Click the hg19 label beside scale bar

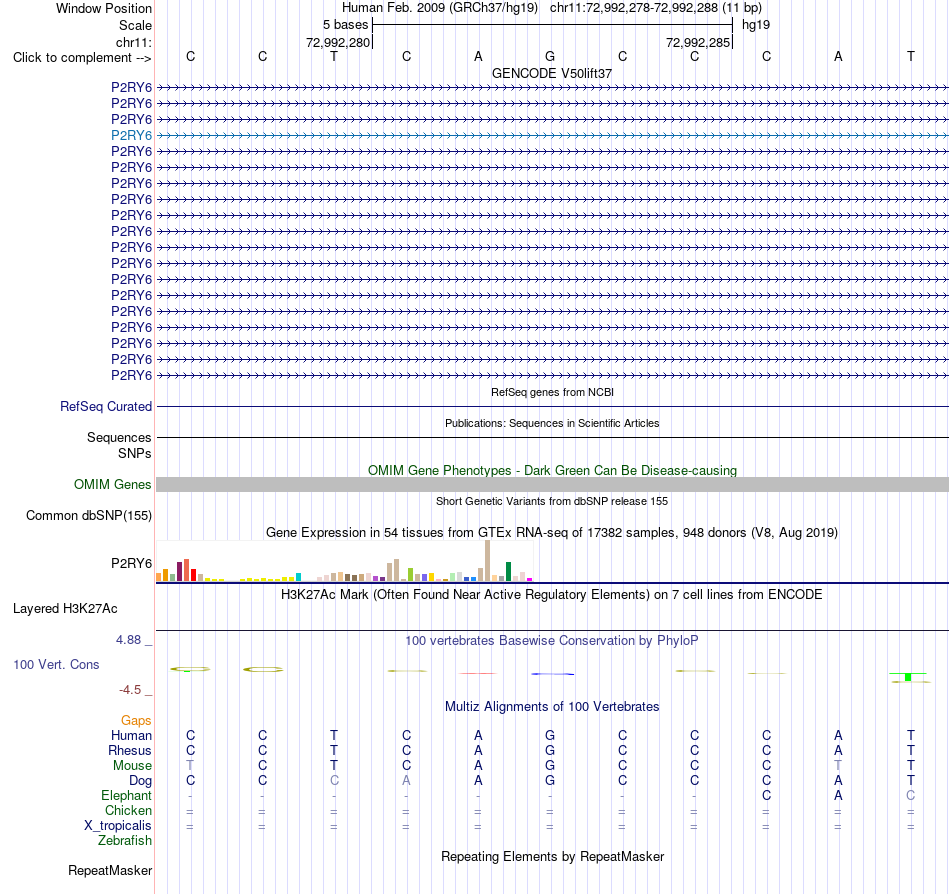756,25
